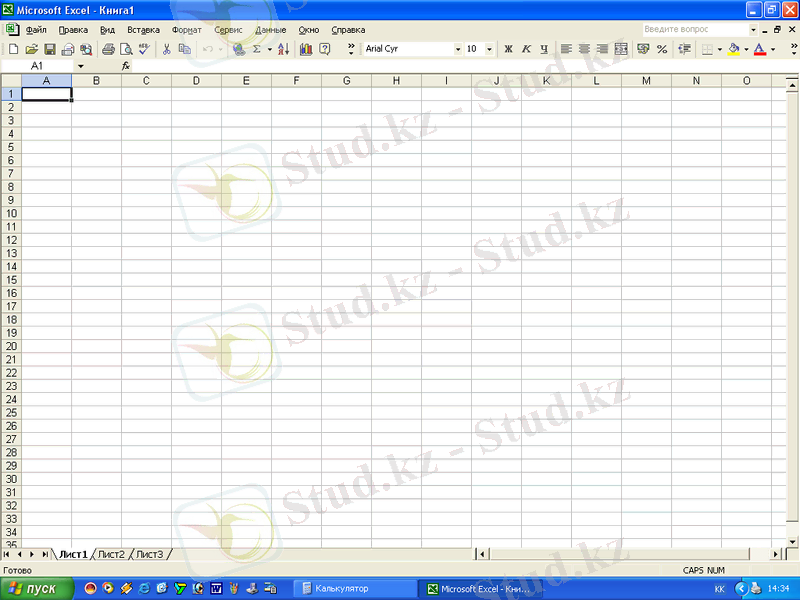Click Merge and Center icon
Screen dimensions: 800x600
point(621,49)
